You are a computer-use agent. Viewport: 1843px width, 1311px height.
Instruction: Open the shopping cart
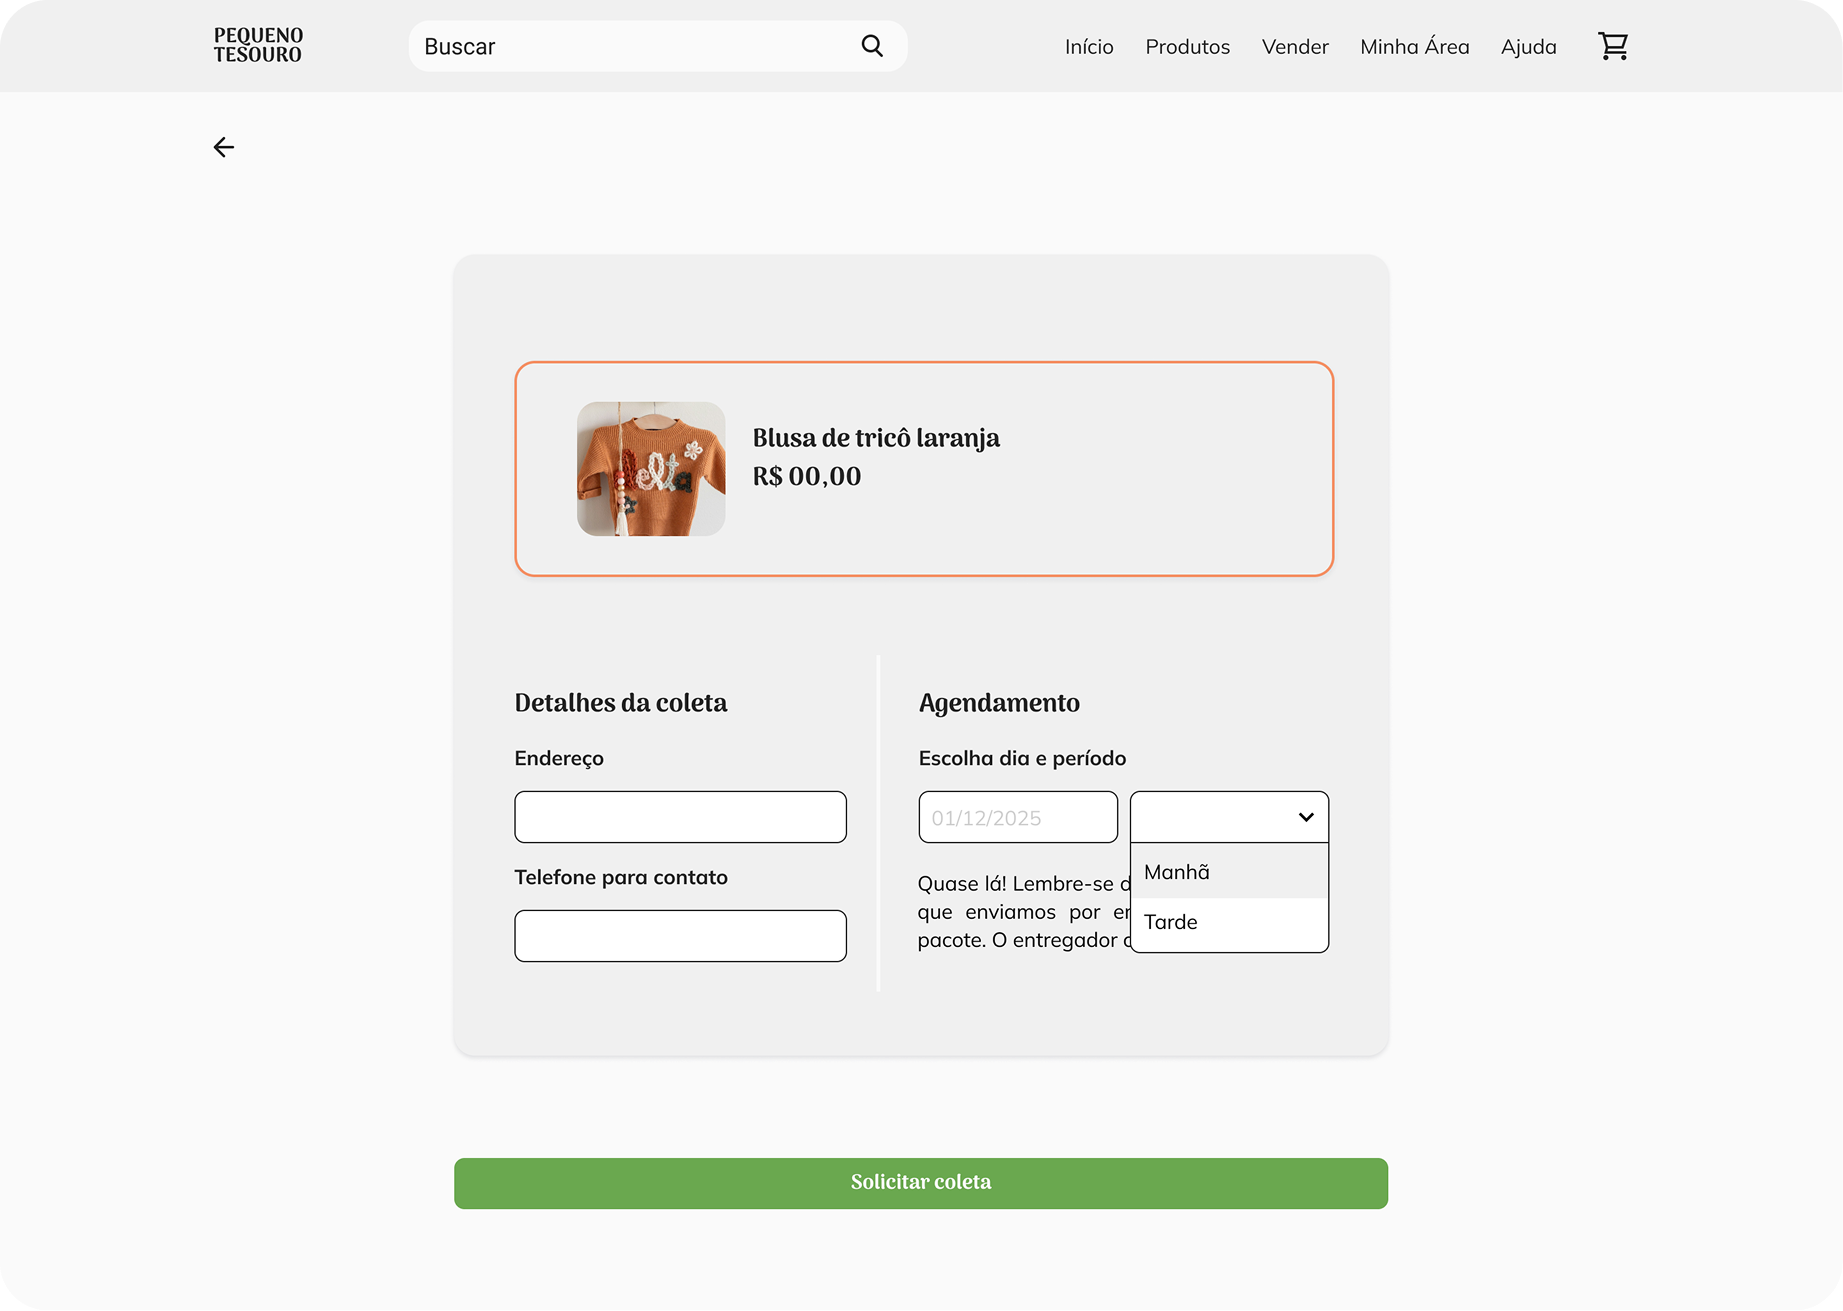[1612, 46]
